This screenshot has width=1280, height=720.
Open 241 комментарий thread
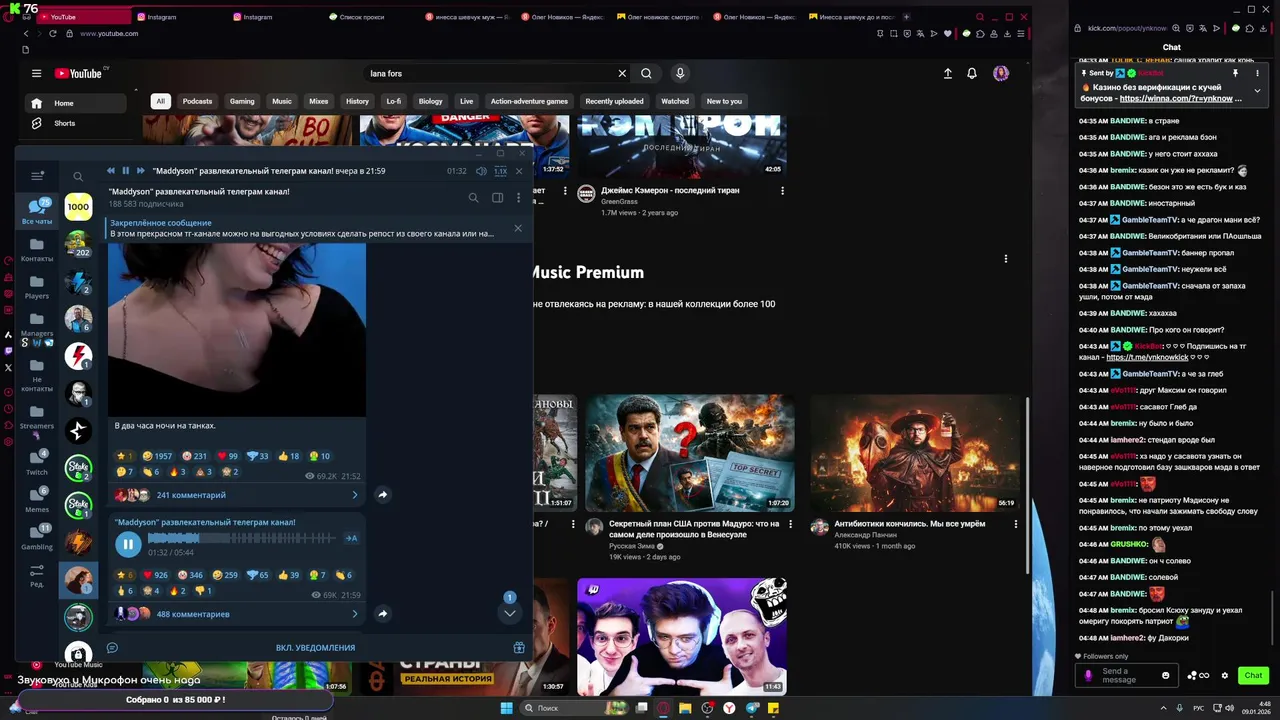pos(191,495)
